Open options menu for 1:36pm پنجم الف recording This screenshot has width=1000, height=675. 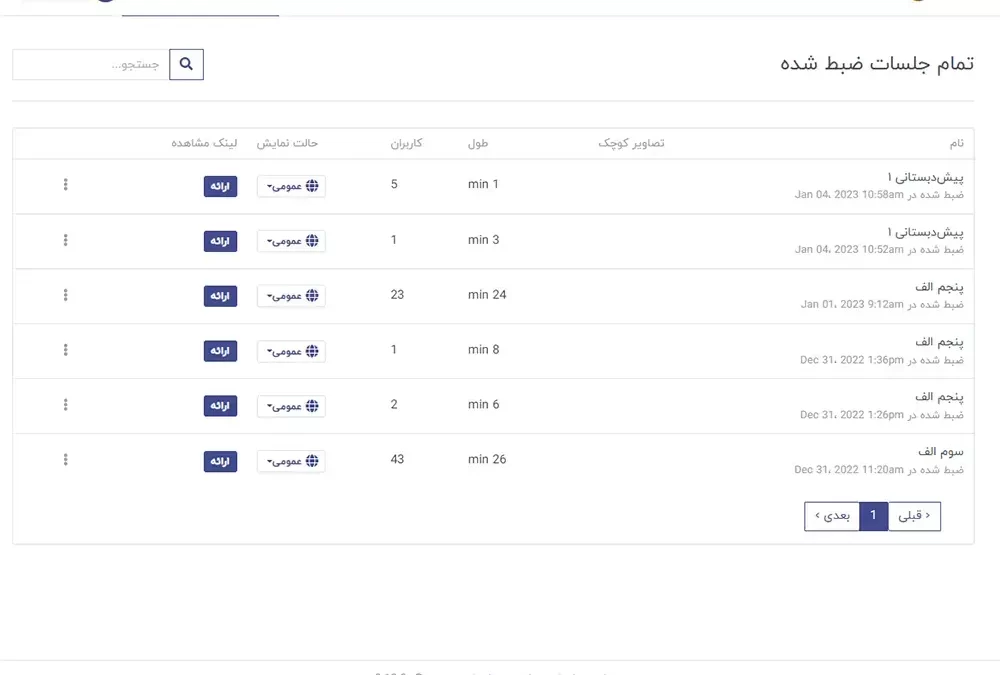pyautogui.click(x=66, y=350)
